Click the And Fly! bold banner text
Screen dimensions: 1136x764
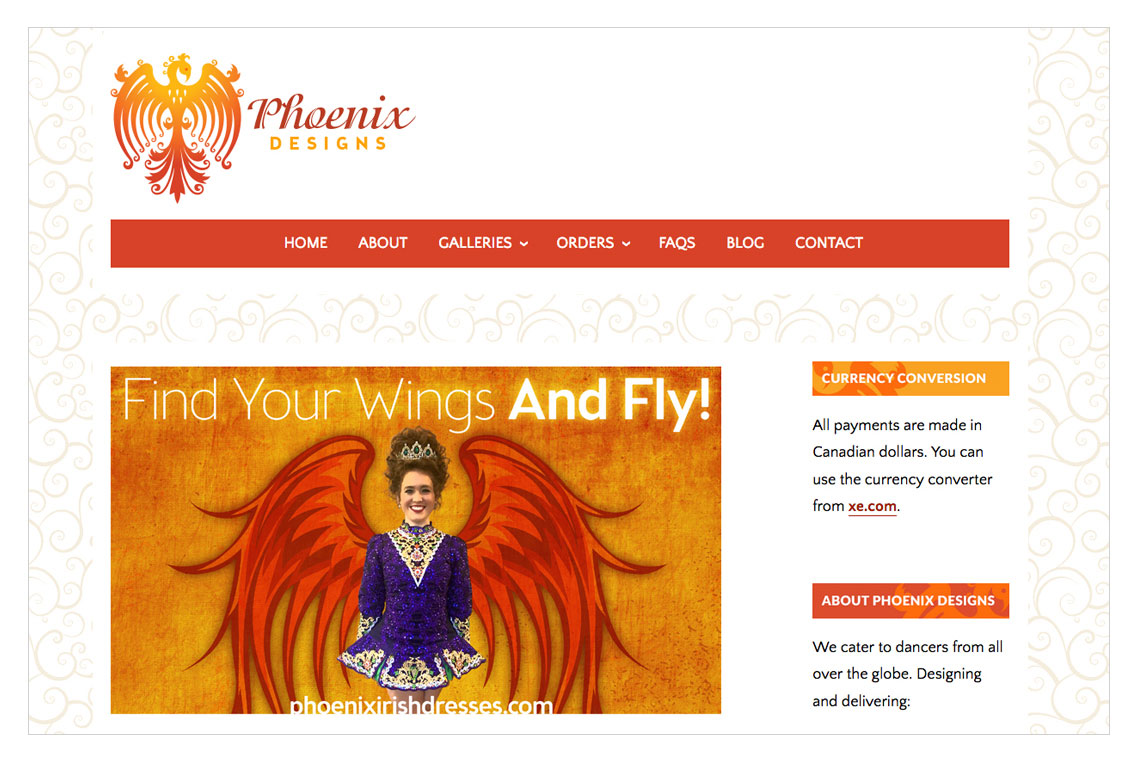610,400
